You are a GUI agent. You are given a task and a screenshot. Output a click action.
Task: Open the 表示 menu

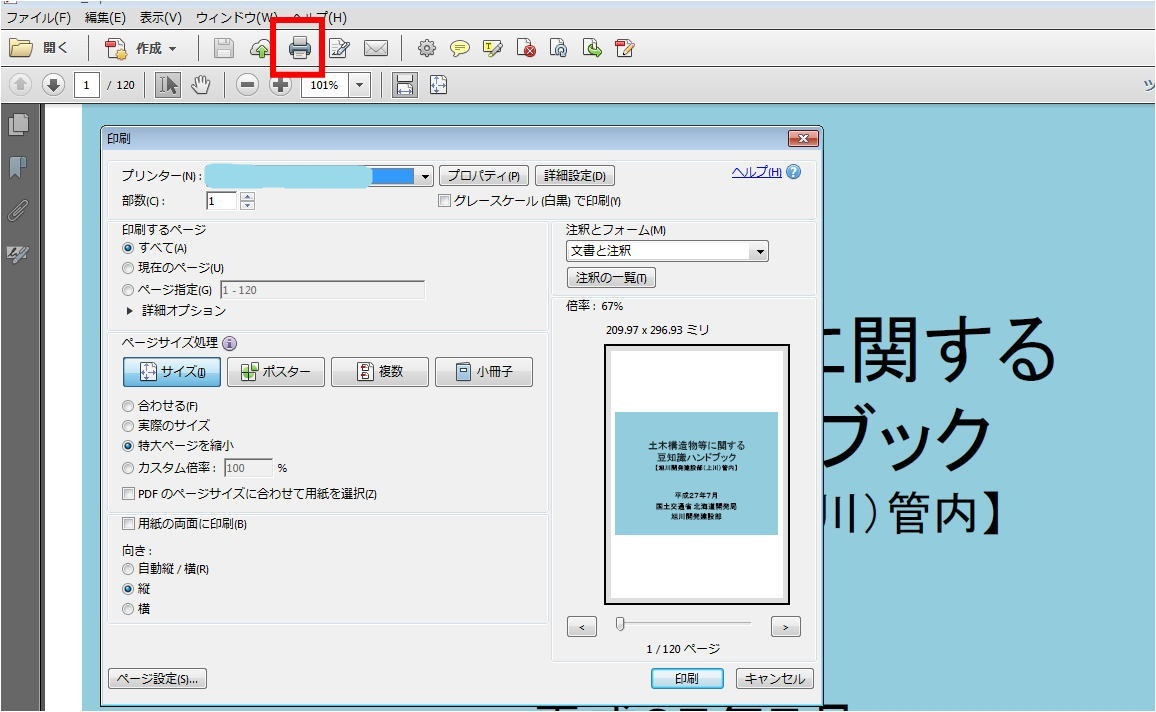coord(161,17)
